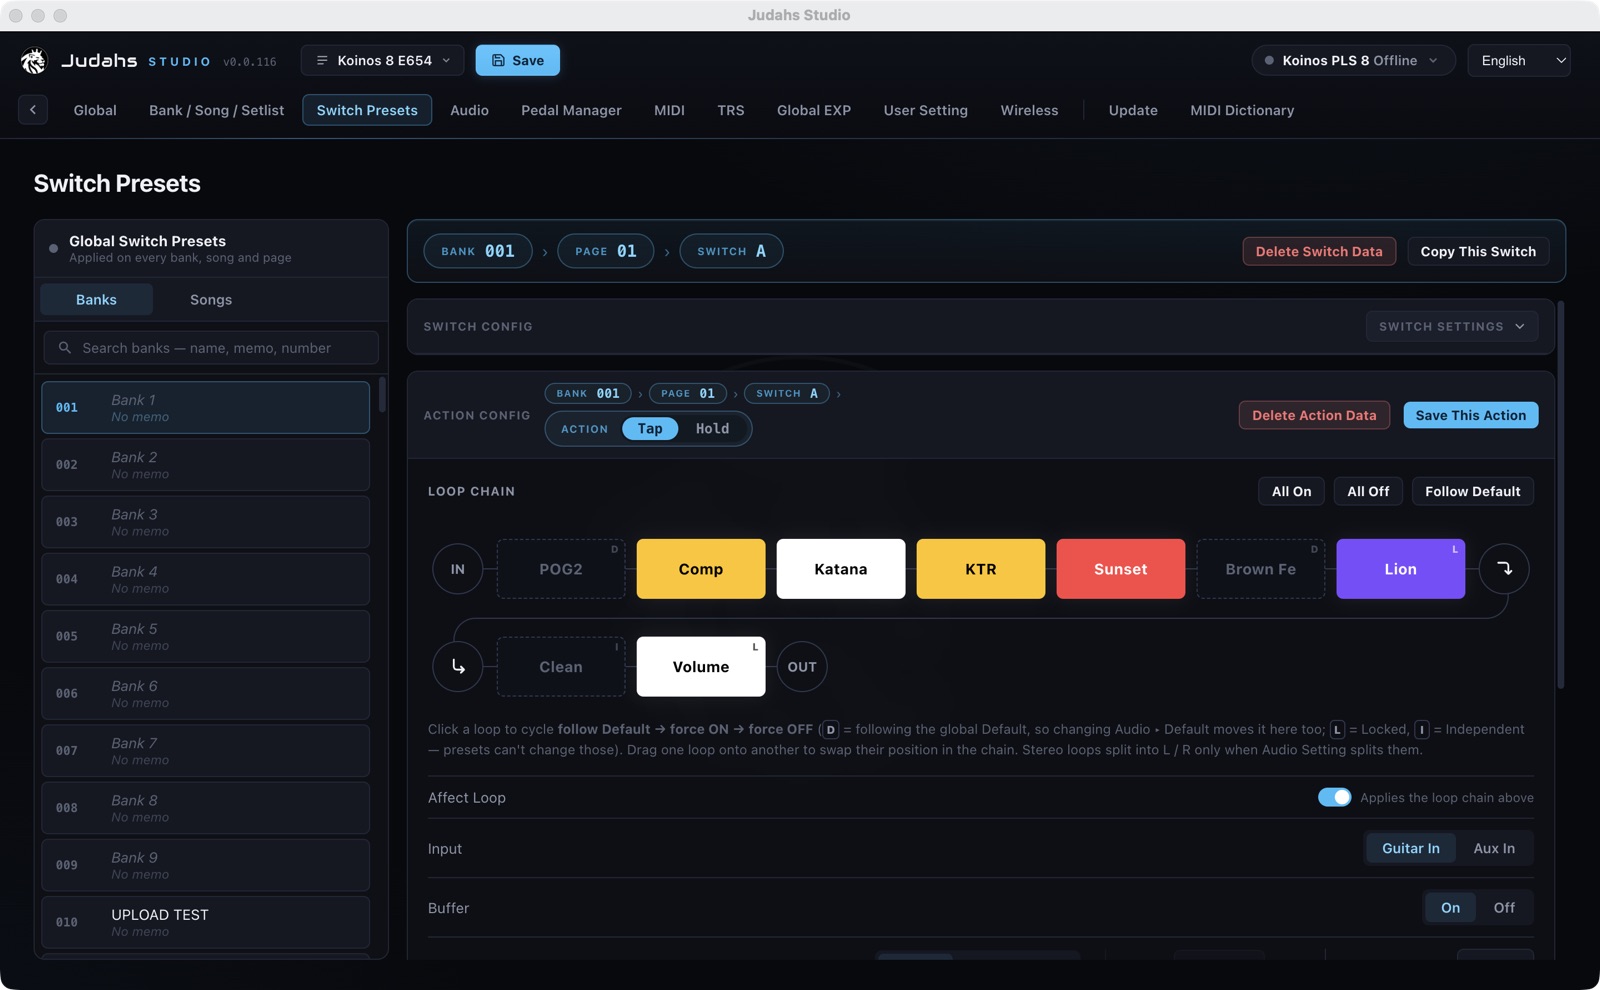Viewport: 1600px width, 990px height.
Task: Click the search magnifier icon in banks search
Action: click(x=65, y=348)
